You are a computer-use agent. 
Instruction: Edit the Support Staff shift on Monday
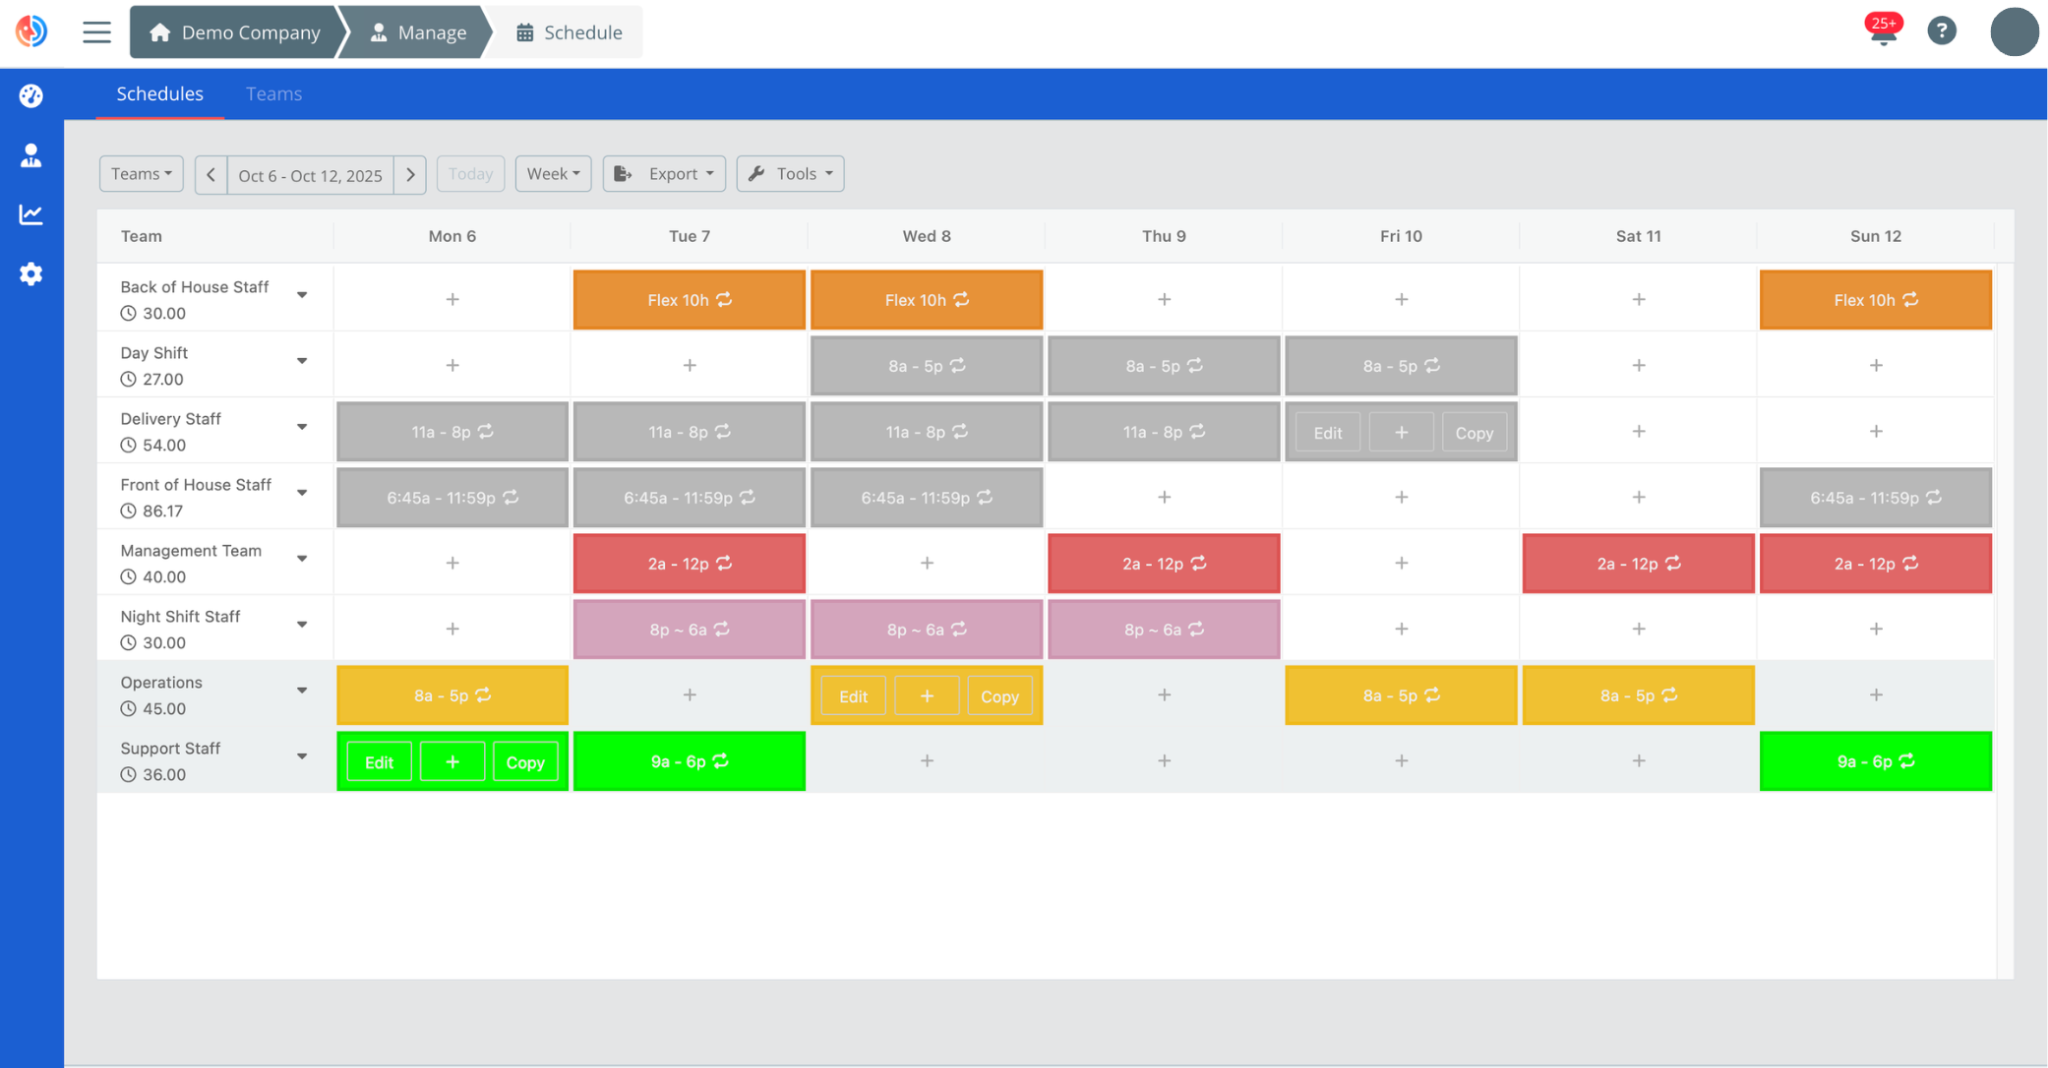pos(377,761)
